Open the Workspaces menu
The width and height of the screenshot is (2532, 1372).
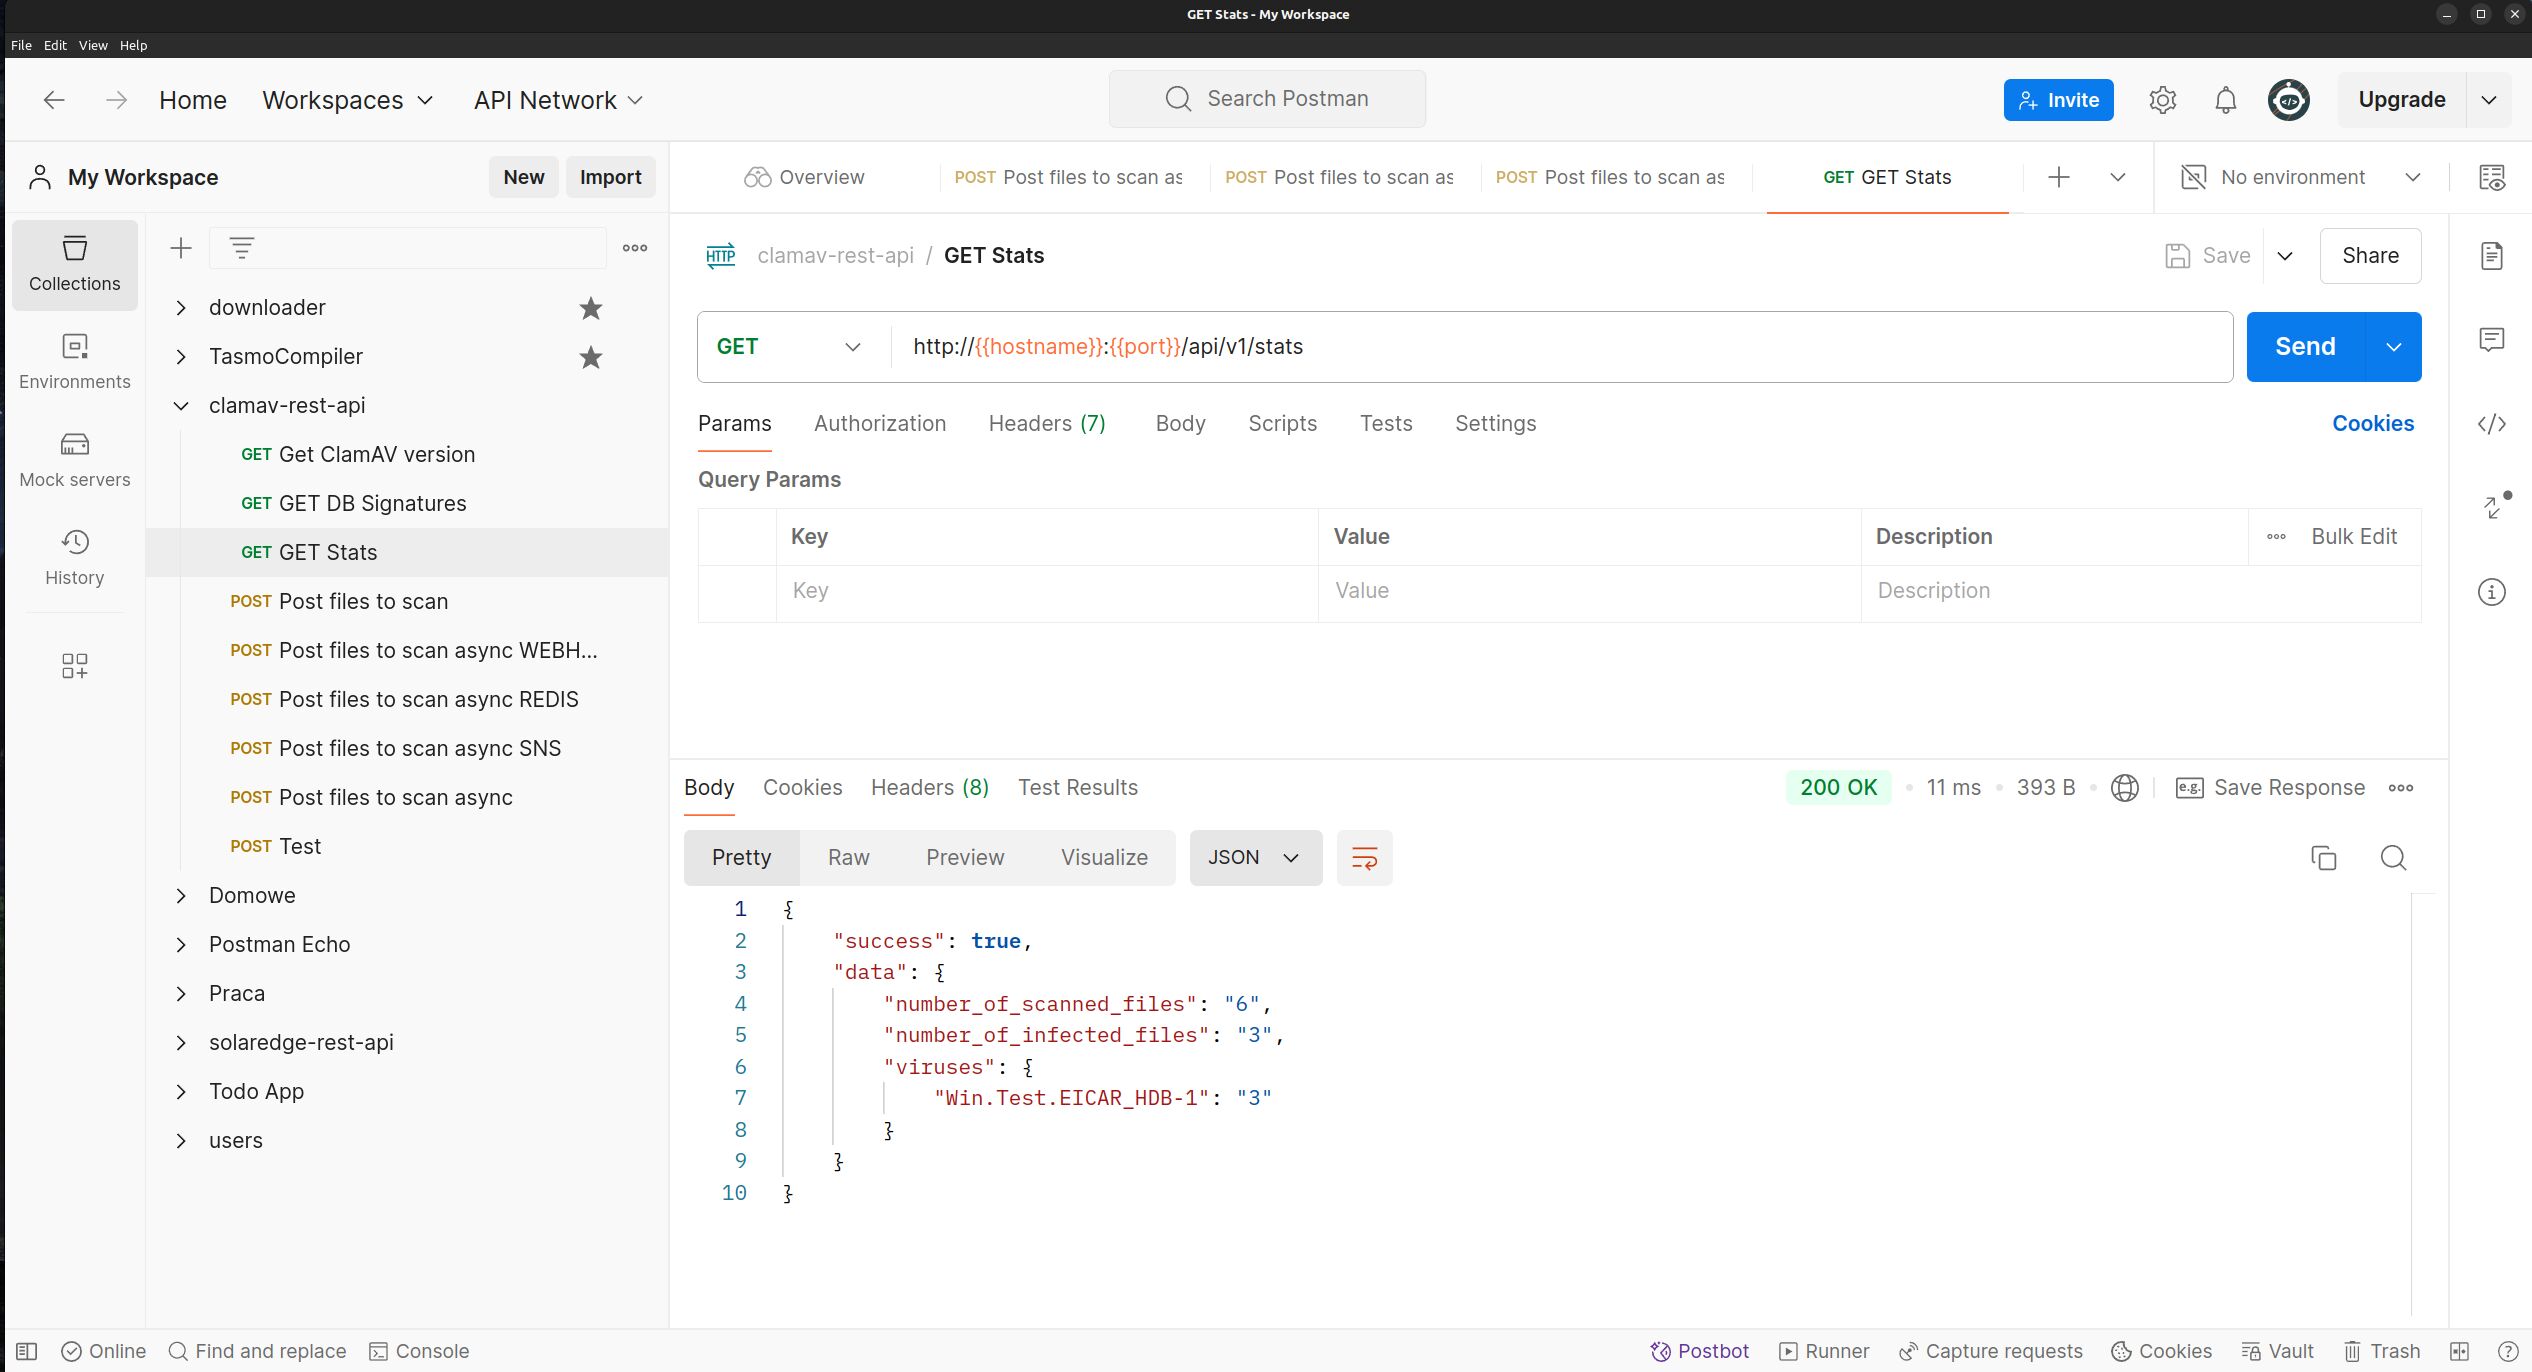tap(347, 100)
